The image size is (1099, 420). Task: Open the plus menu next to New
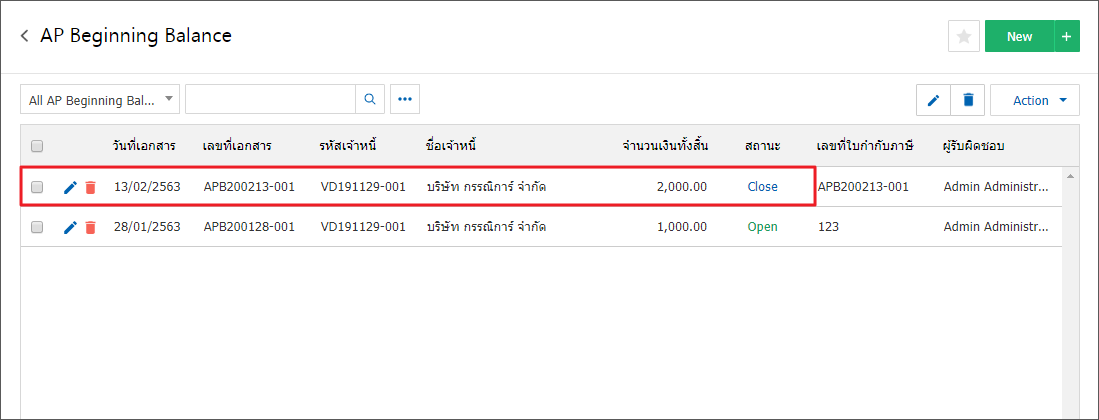point(1067,36)
